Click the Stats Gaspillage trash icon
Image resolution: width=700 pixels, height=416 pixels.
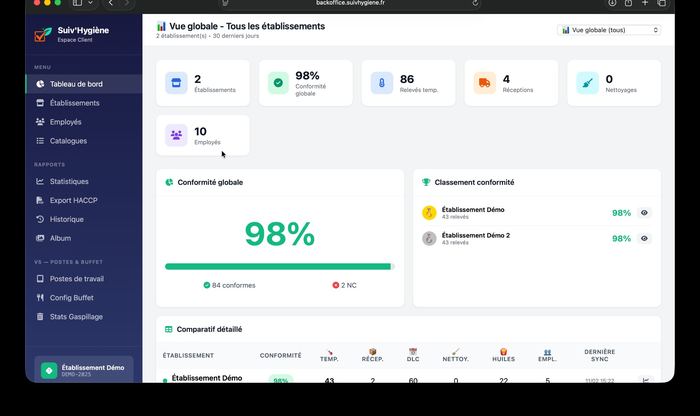pyautogui.click(x=40, y=316)
